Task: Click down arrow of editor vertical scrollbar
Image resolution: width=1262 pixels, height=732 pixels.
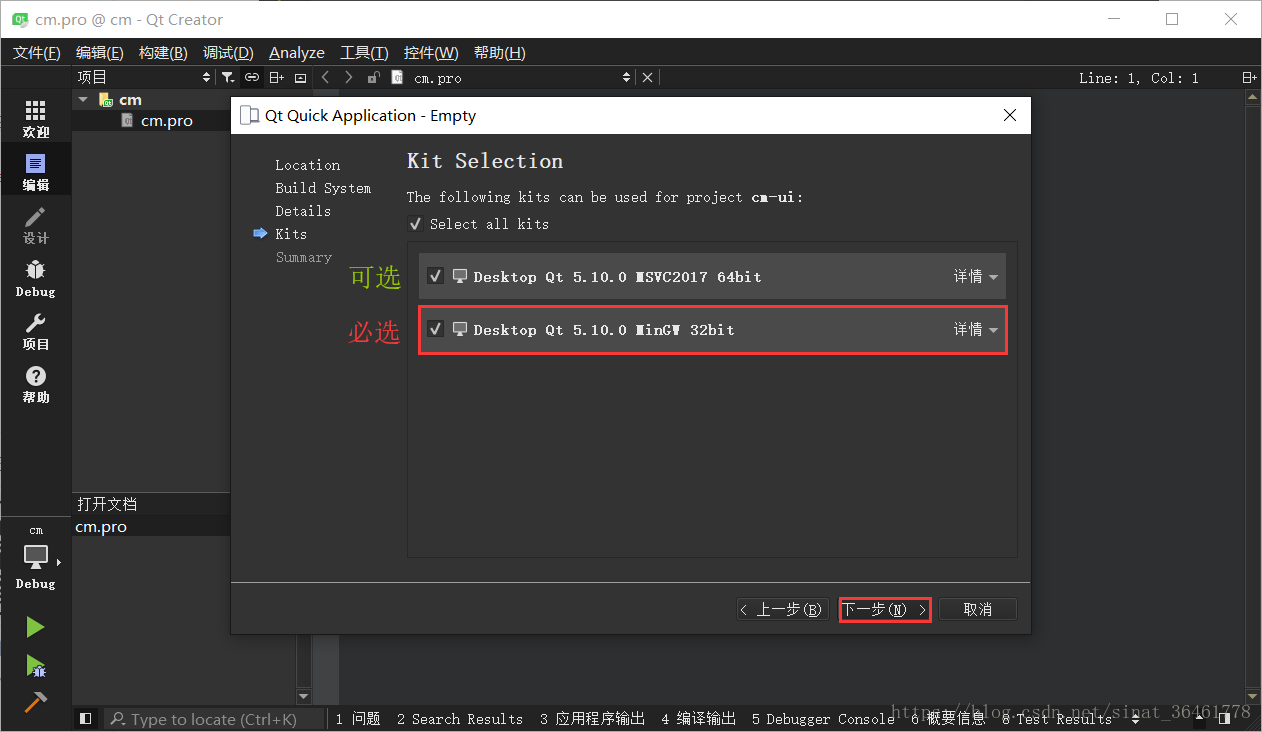Action: coord(1252,696)
